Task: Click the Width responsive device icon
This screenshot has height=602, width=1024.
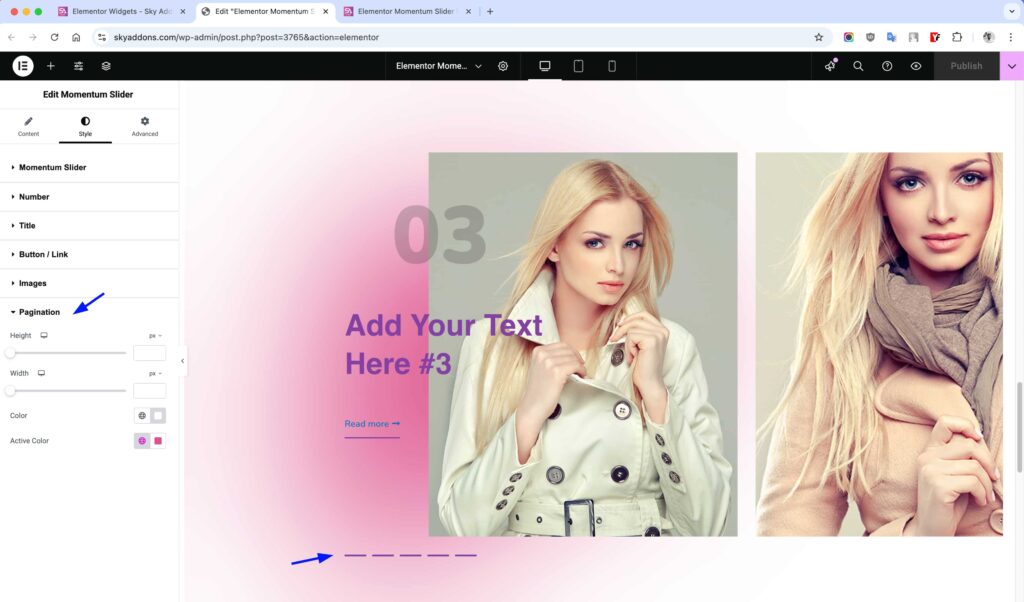Action: coord(41,373)
